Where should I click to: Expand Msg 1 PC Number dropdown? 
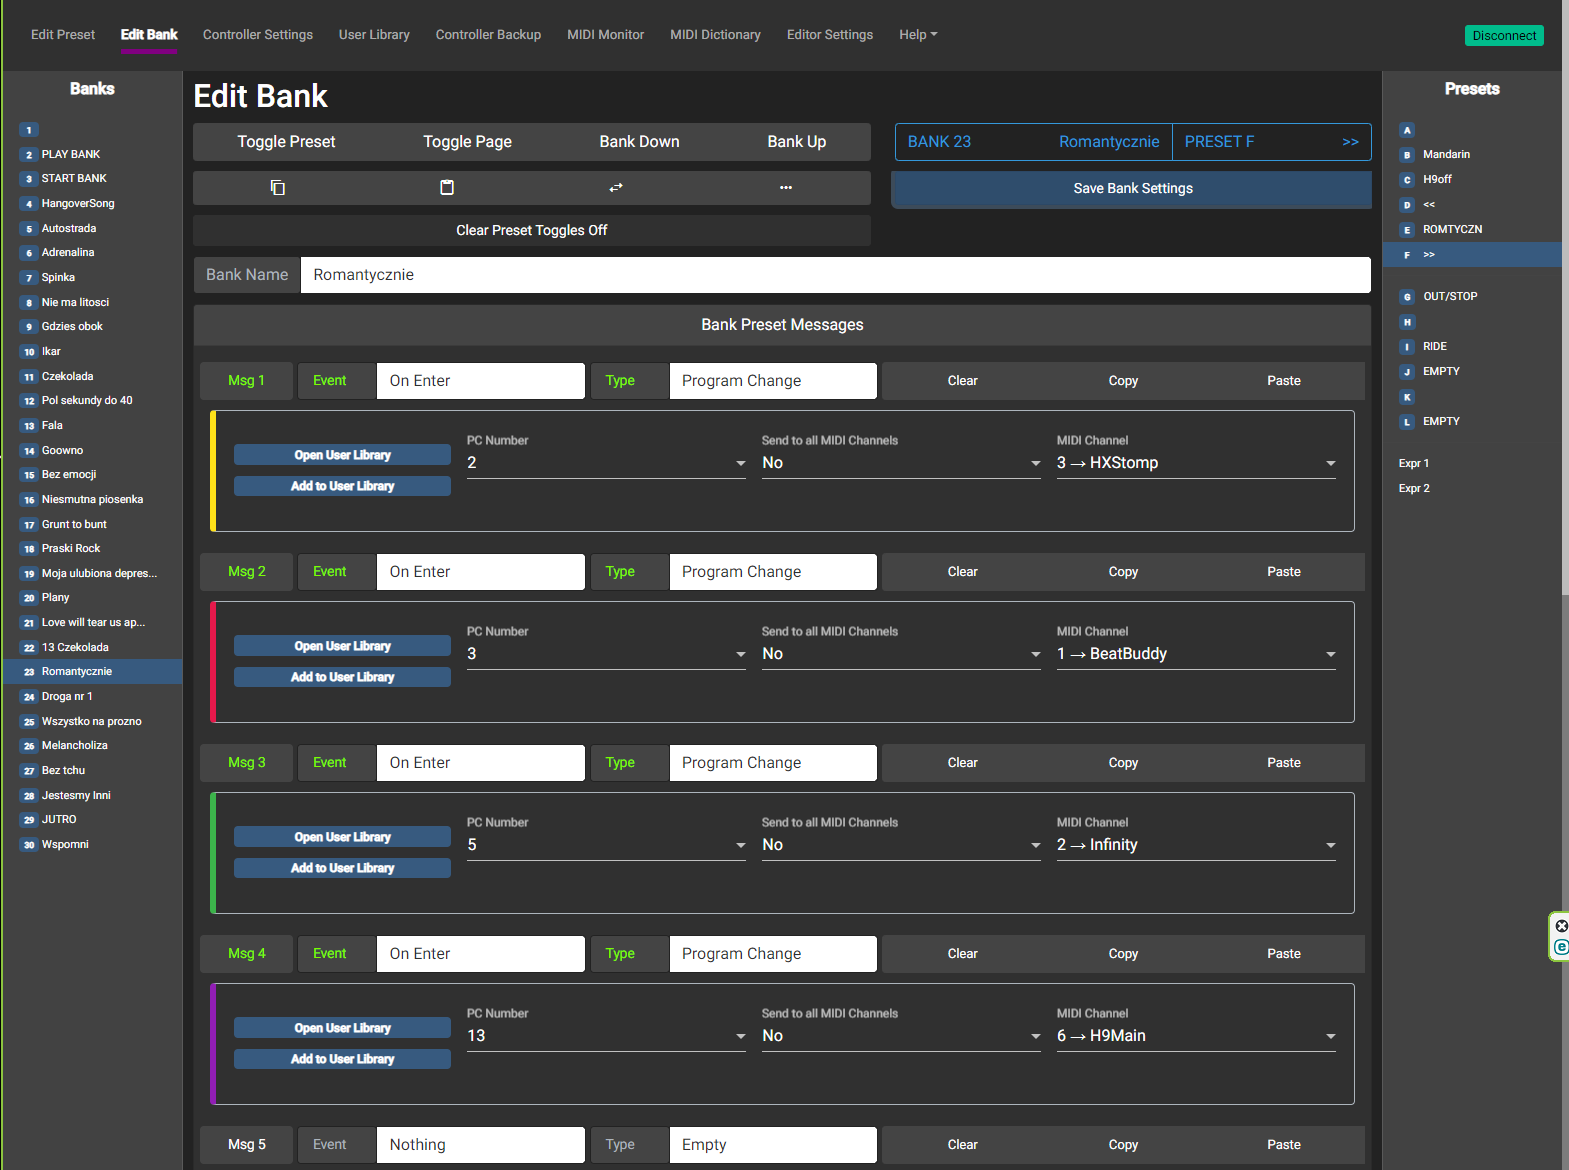click(606, 463)
